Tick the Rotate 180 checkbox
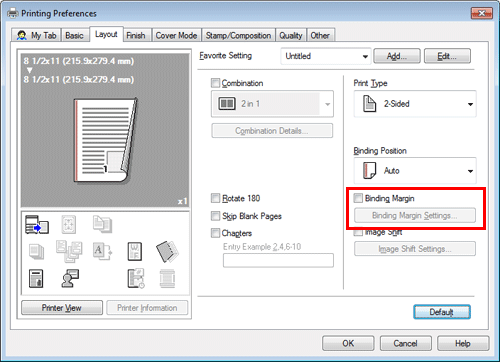The image size is (500, 362). (x=216, y=198)
